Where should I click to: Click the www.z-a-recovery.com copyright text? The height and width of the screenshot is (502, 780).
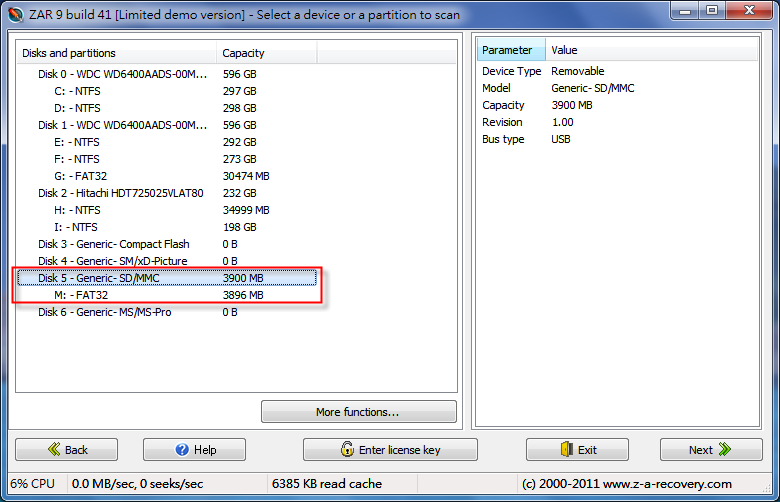point(627,484)
